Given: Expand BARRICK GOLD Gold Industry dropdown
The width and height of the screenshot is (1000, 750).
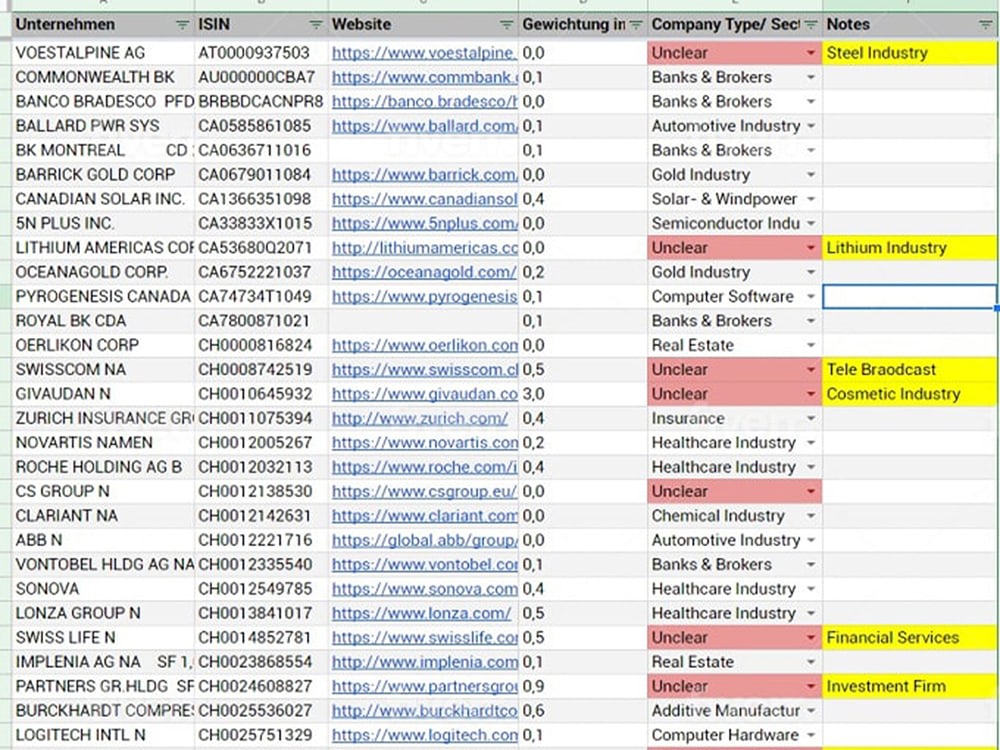Looking at the screenshot, I should pos(811,175).
